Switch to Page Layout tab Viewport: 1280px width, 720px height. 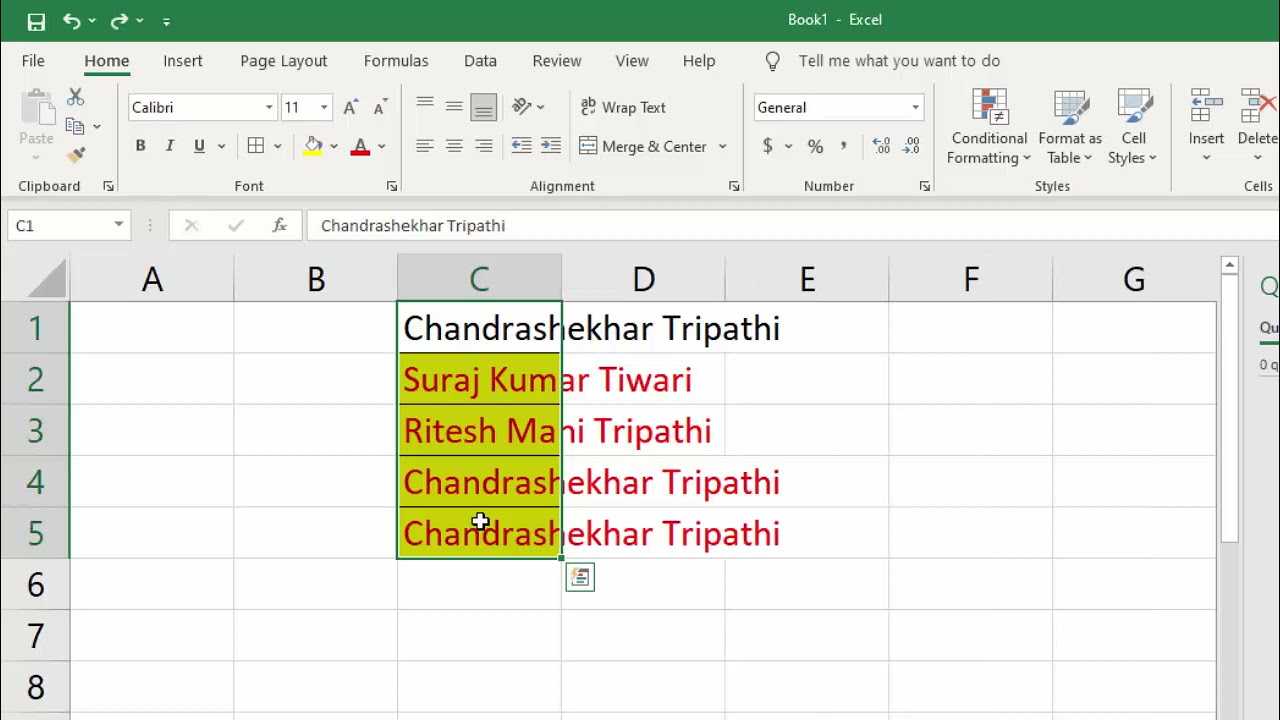point(284,61)
